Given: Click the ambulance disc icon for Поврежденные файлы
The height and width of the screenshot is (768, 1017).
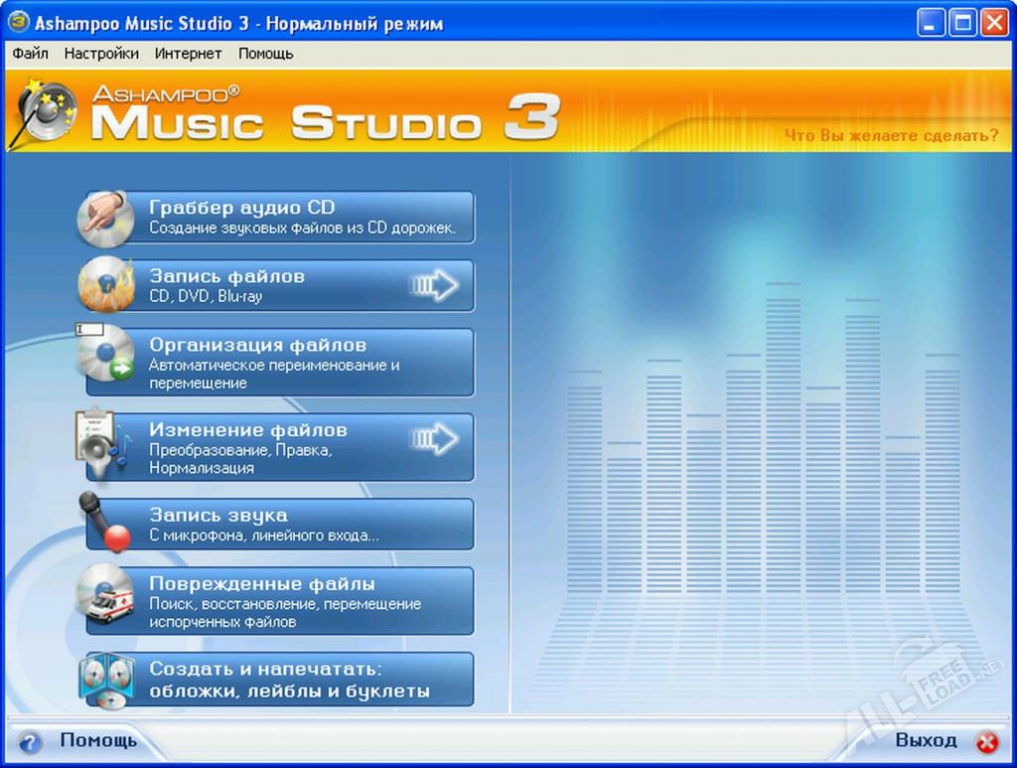Looking at the screenshot, I should 106,594.
